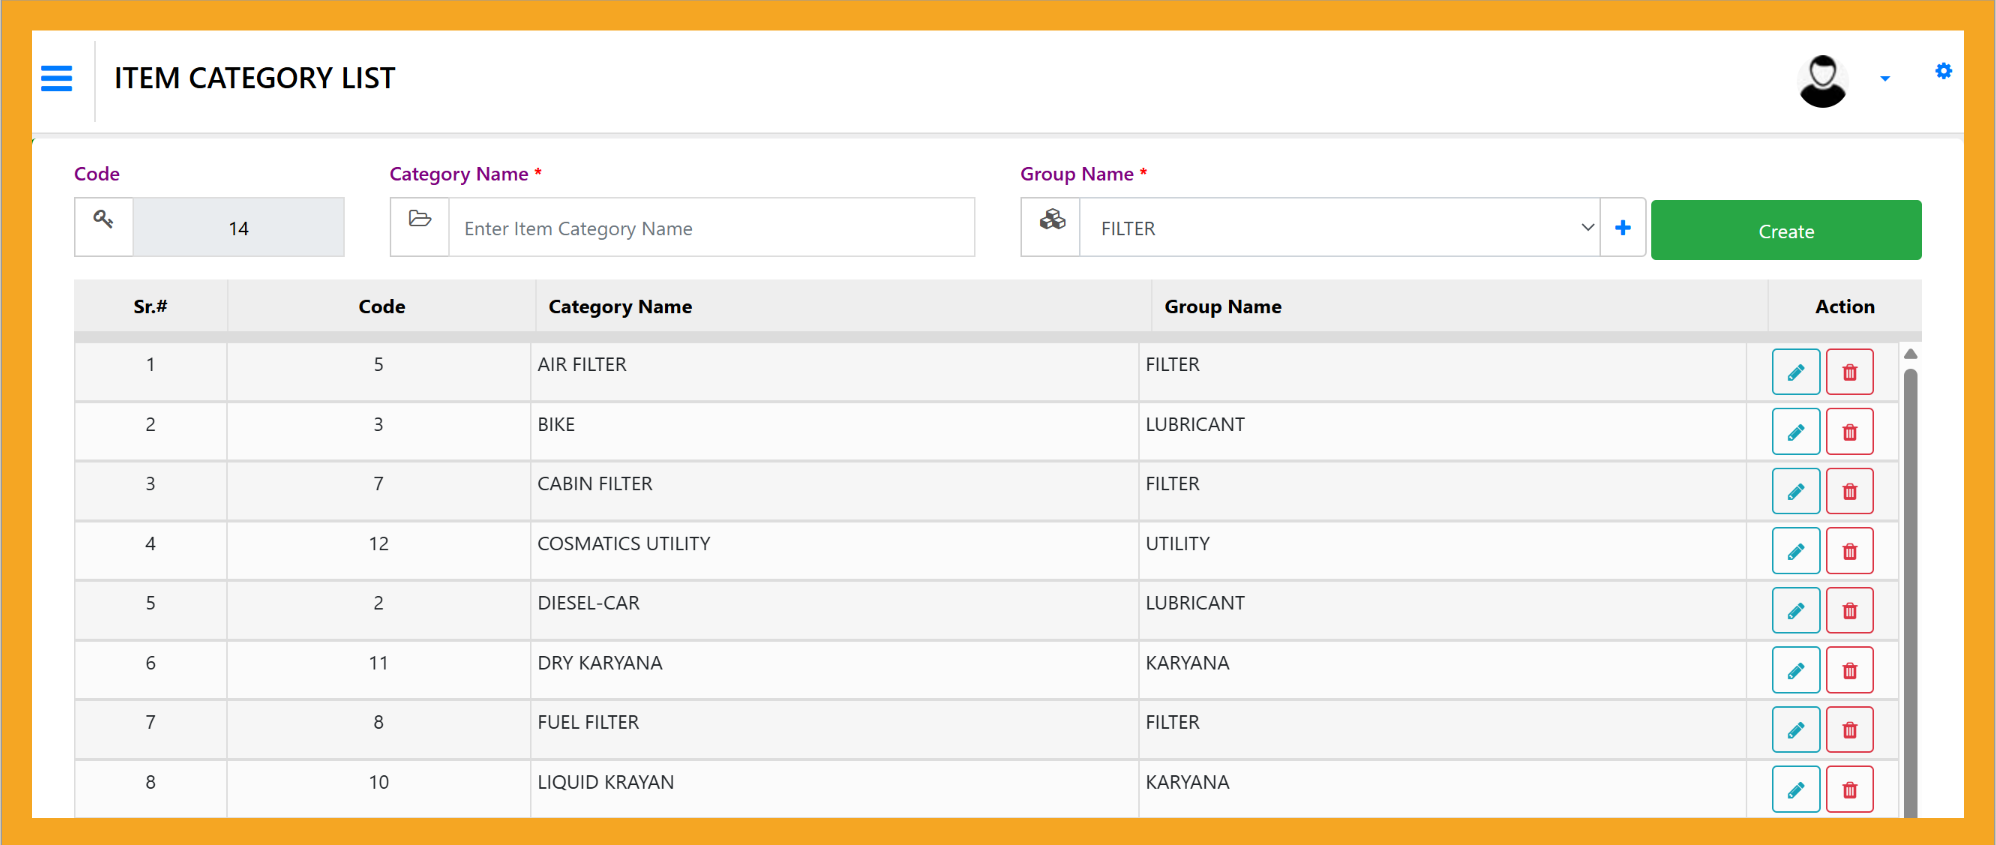This screenshot has width=1996, height=845.
Task: Click the plus icon to add group
Action: (x=1622, y=228)
